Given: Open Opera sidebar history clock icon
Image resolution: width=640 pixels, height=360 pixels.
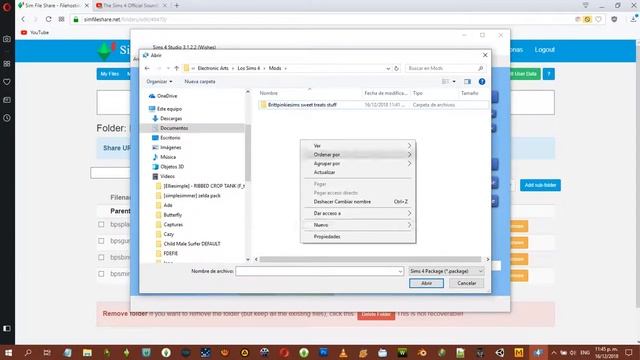Looking at the screenshot, I should coord(7,118).
